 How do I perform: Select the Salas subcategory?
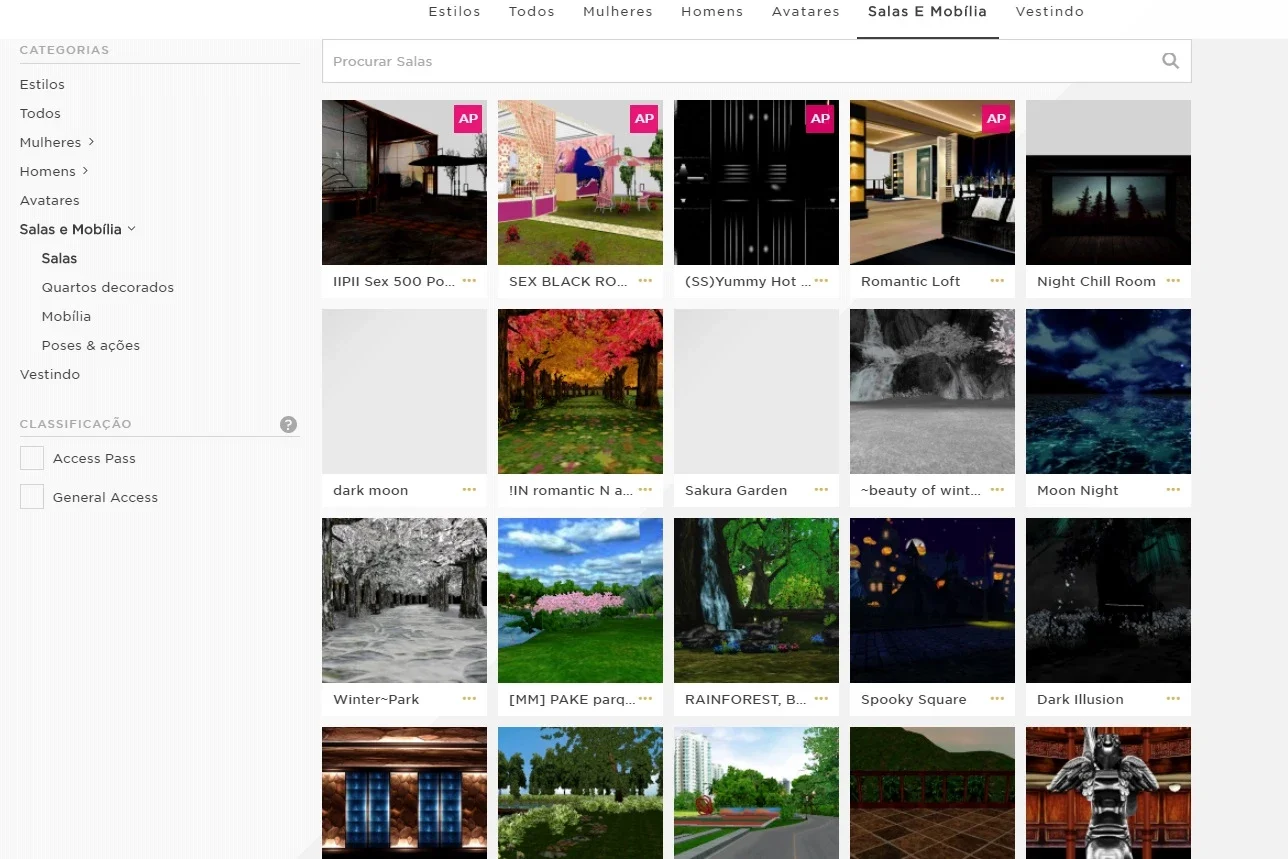59,258
